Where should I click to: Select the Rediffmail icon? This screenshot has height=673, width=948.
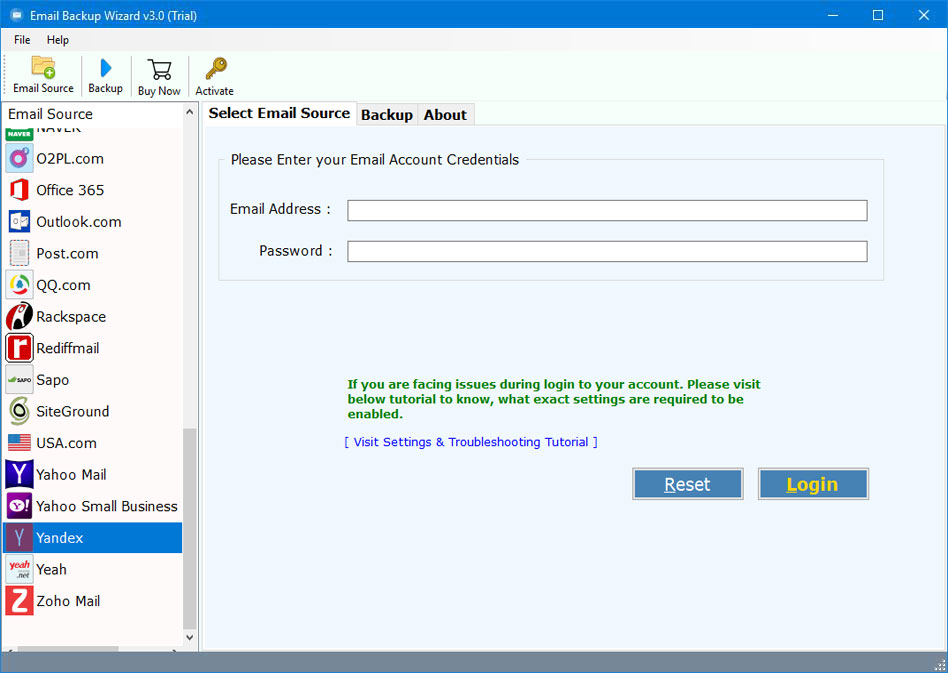coord(19,348)
